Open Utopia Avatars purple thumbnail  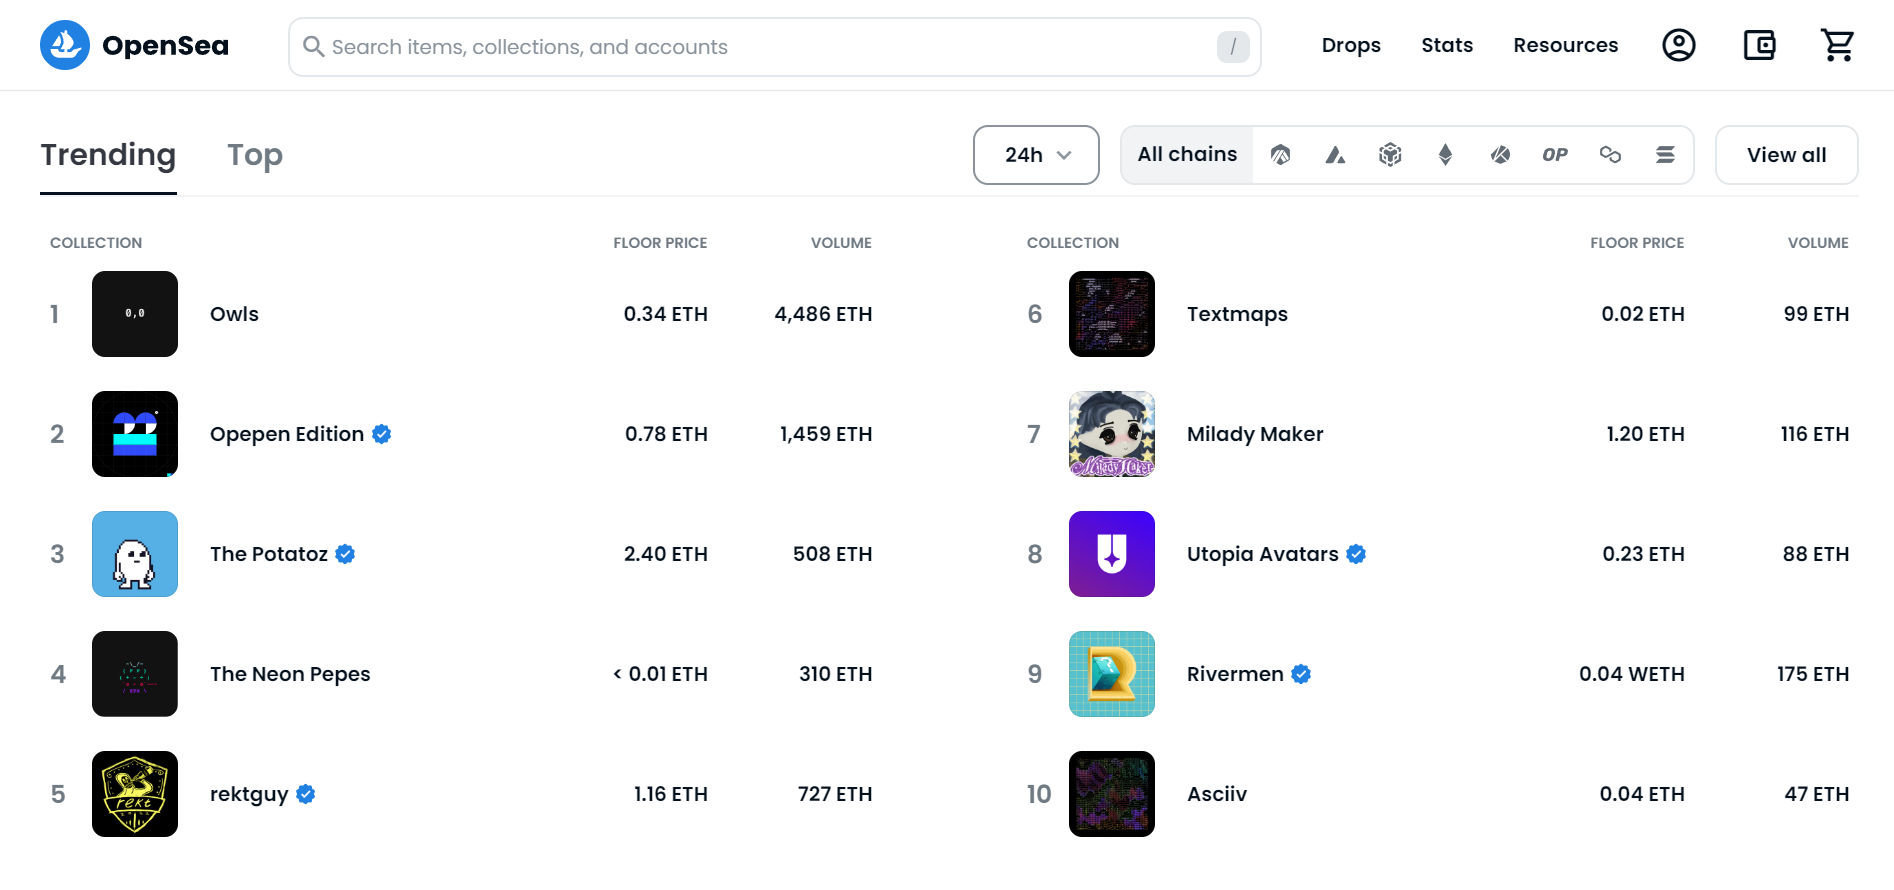click(x=1112, y=554)
